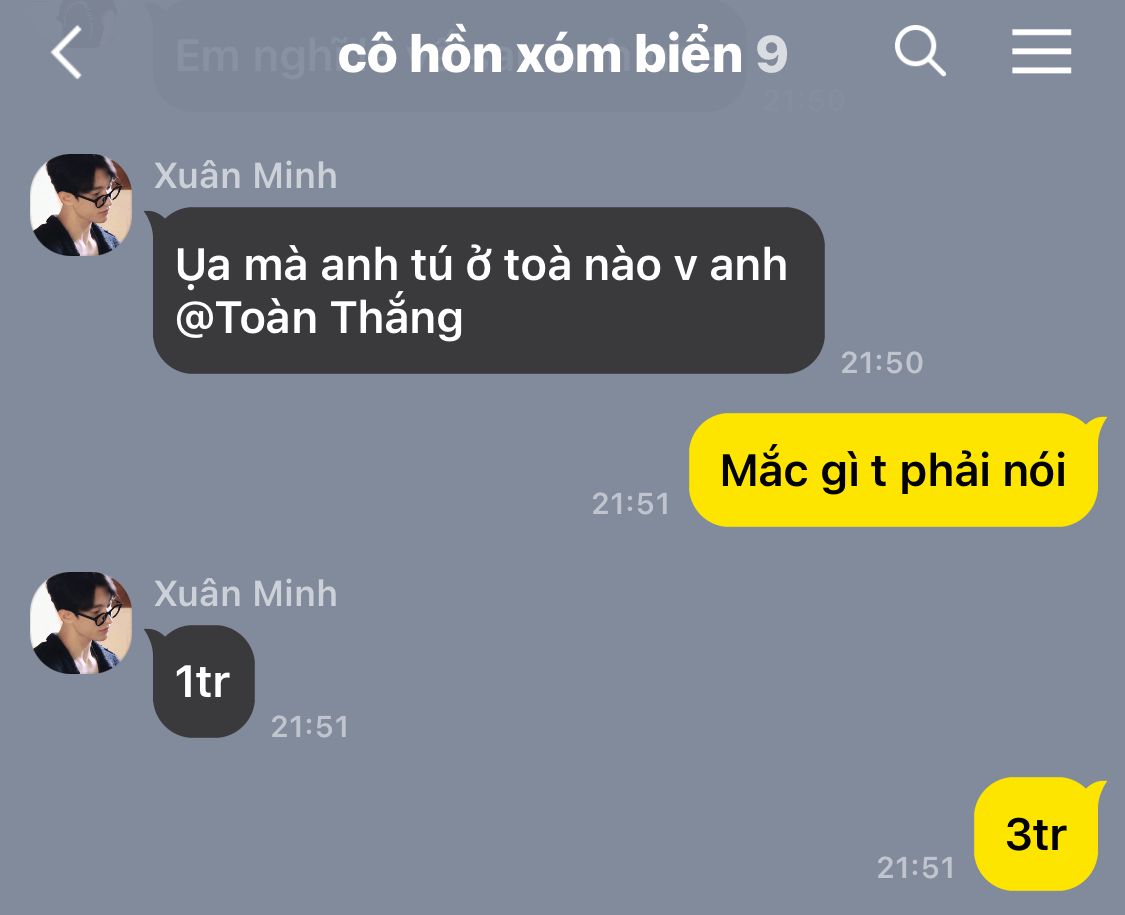Screen dimensions: 1125x915
Task: Tap the 21:51 timestamp next to 1tr
Action: (310, 727)
